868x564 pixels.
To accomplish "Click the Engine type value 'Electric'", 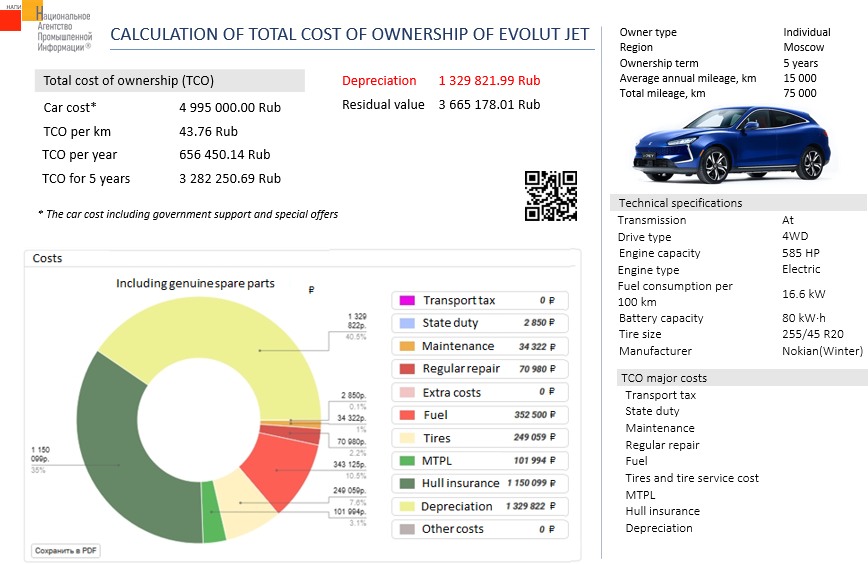I will click(801, 269).
